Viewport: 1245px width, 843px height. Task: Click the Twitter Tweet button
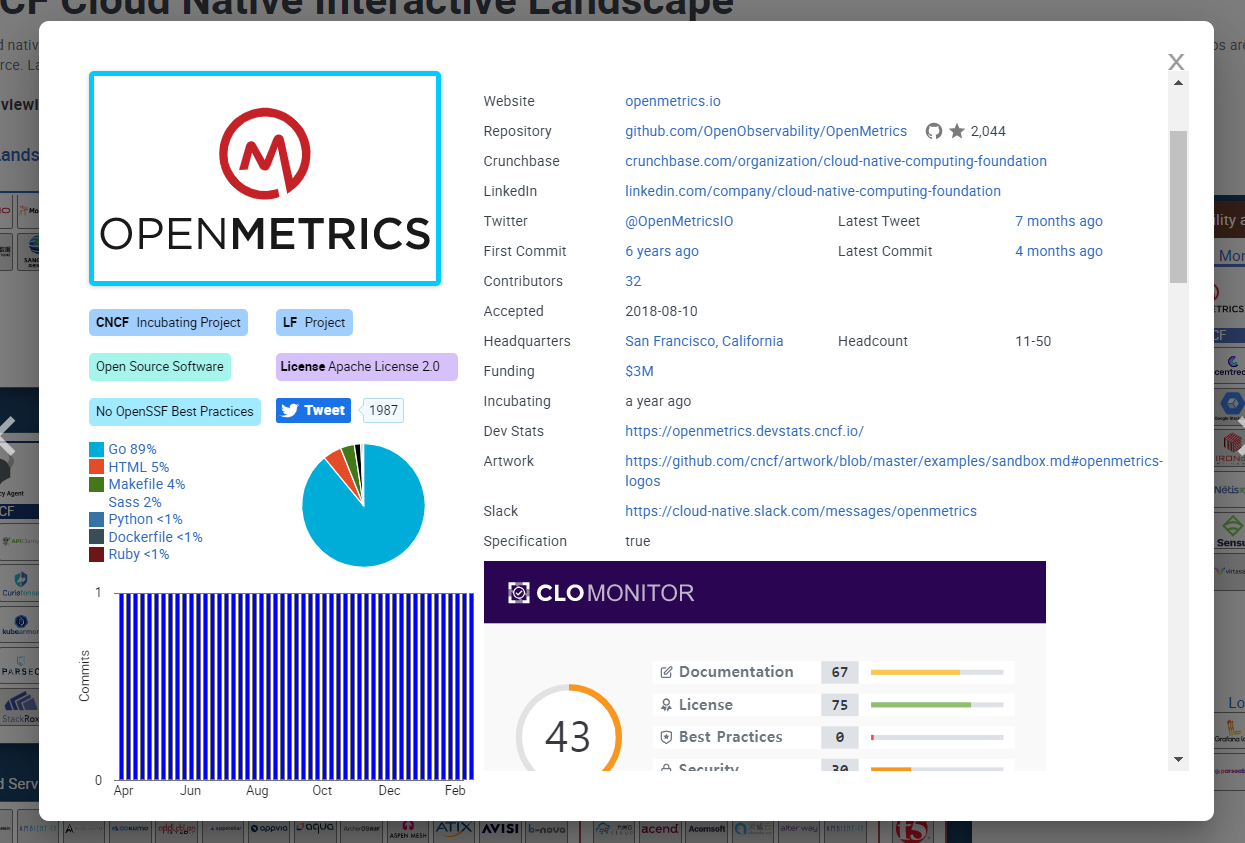pos(313,410)
